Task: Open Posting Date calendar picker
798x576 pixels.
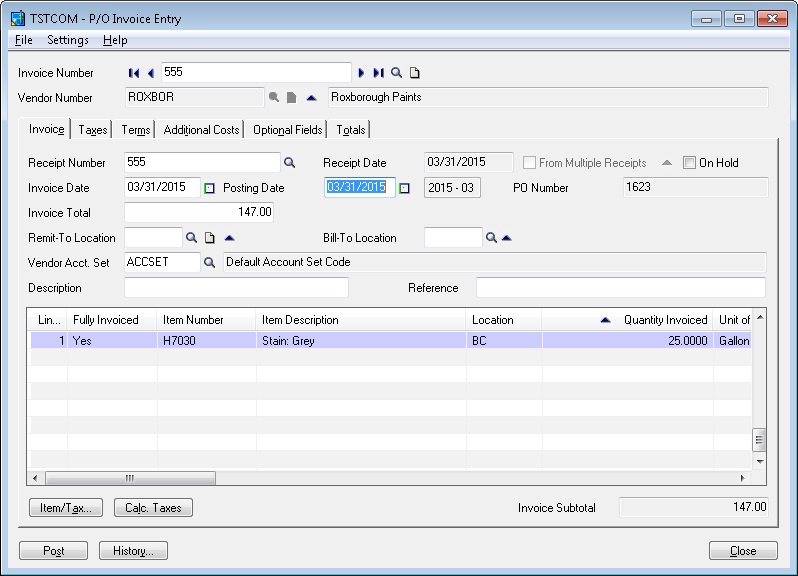Action: tap(405, 188)
